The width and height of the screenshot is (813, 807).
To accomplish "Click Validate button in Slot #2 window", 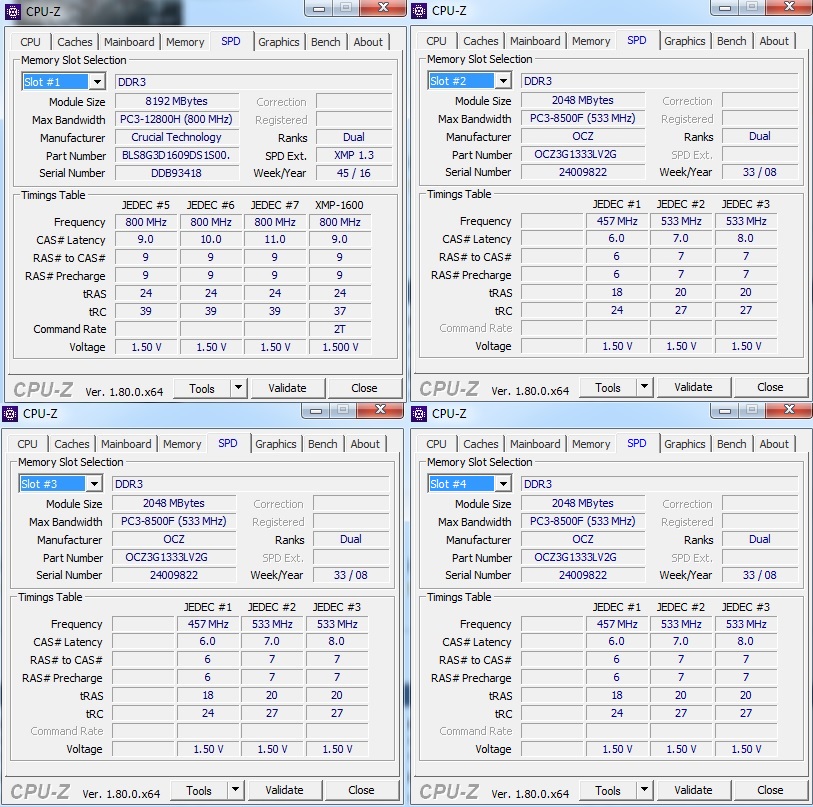I will click(x=693, y=387).
